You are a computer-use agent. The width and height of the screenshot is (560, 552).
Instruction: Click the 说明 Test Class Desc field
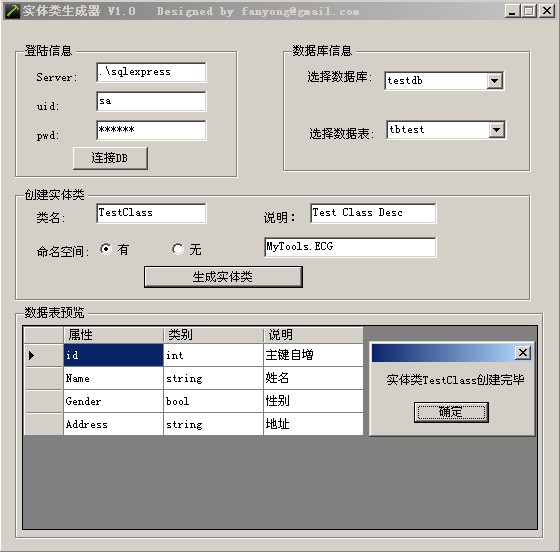point(373,214)
